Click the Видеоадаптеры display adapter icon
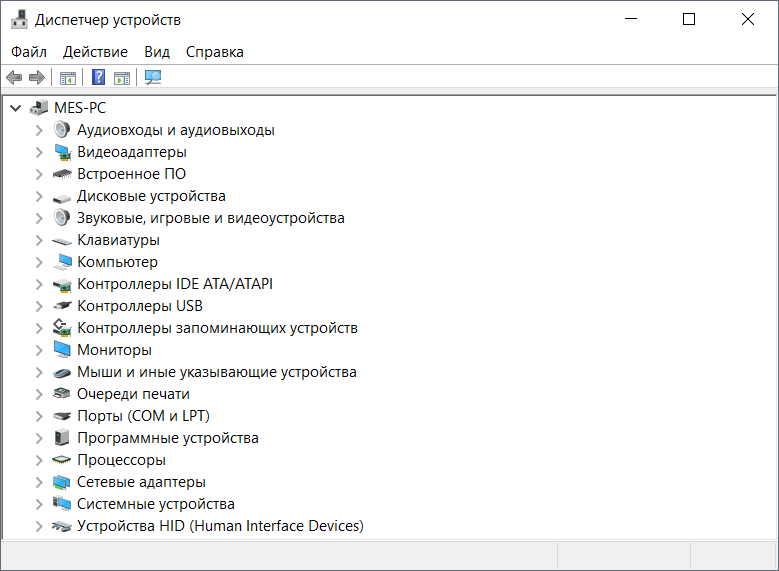This screenshot has width=779, height=571. click(x=62, y=152)
